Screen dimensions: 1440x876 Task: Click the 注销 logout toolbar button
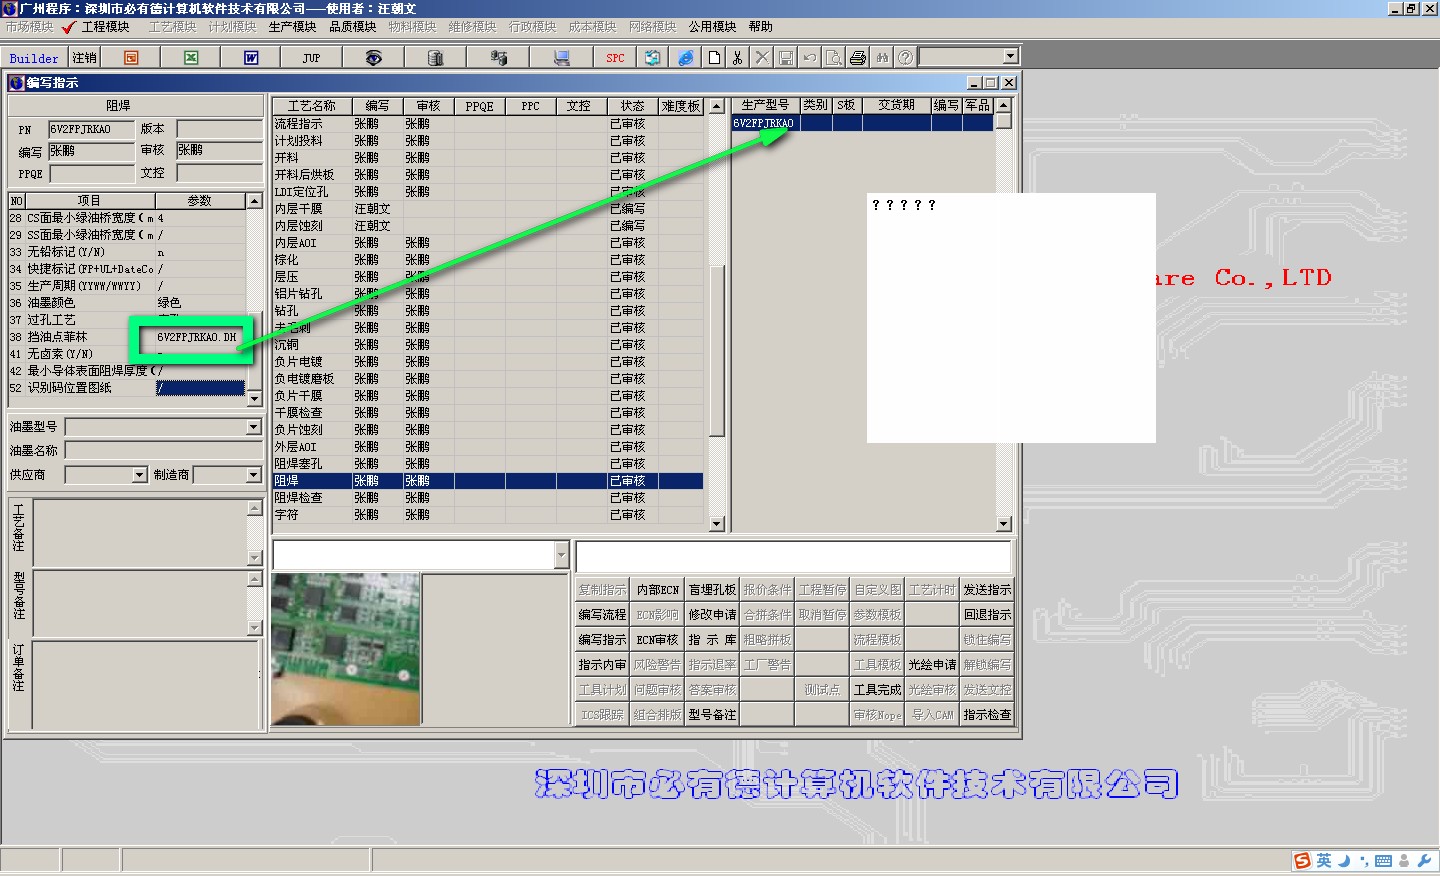point(85,58)
